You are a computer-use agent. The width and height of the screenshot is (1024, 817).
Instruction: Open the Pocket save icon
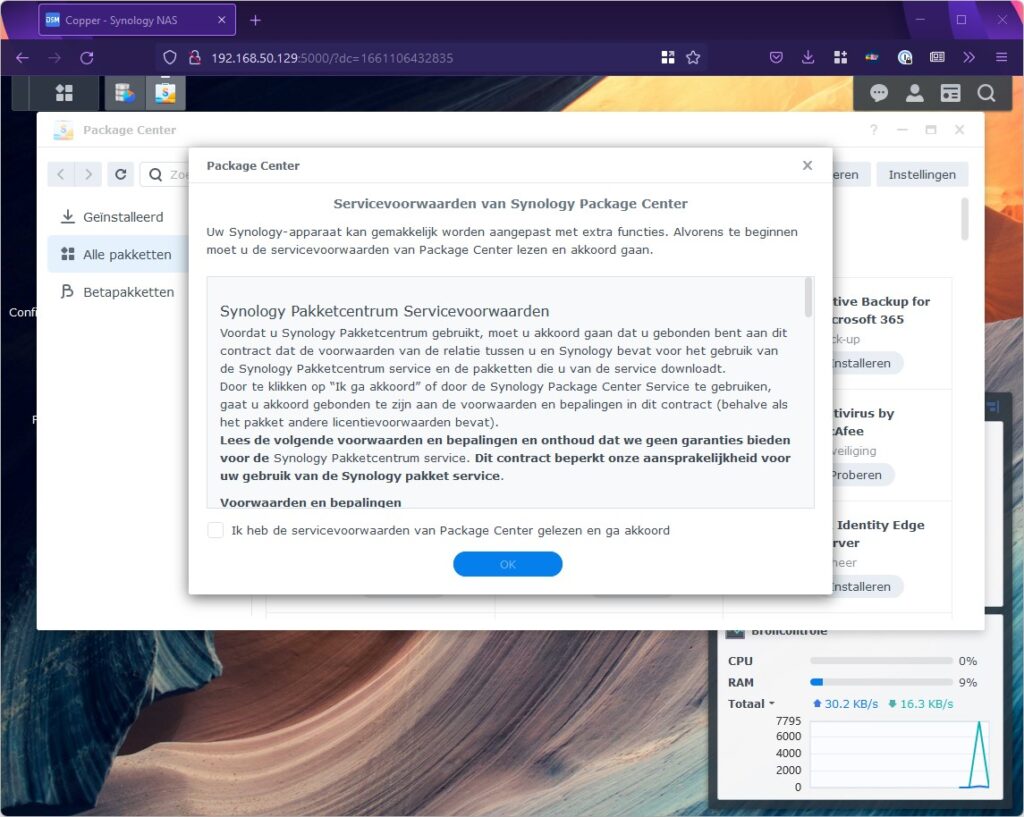coord(776,58)
